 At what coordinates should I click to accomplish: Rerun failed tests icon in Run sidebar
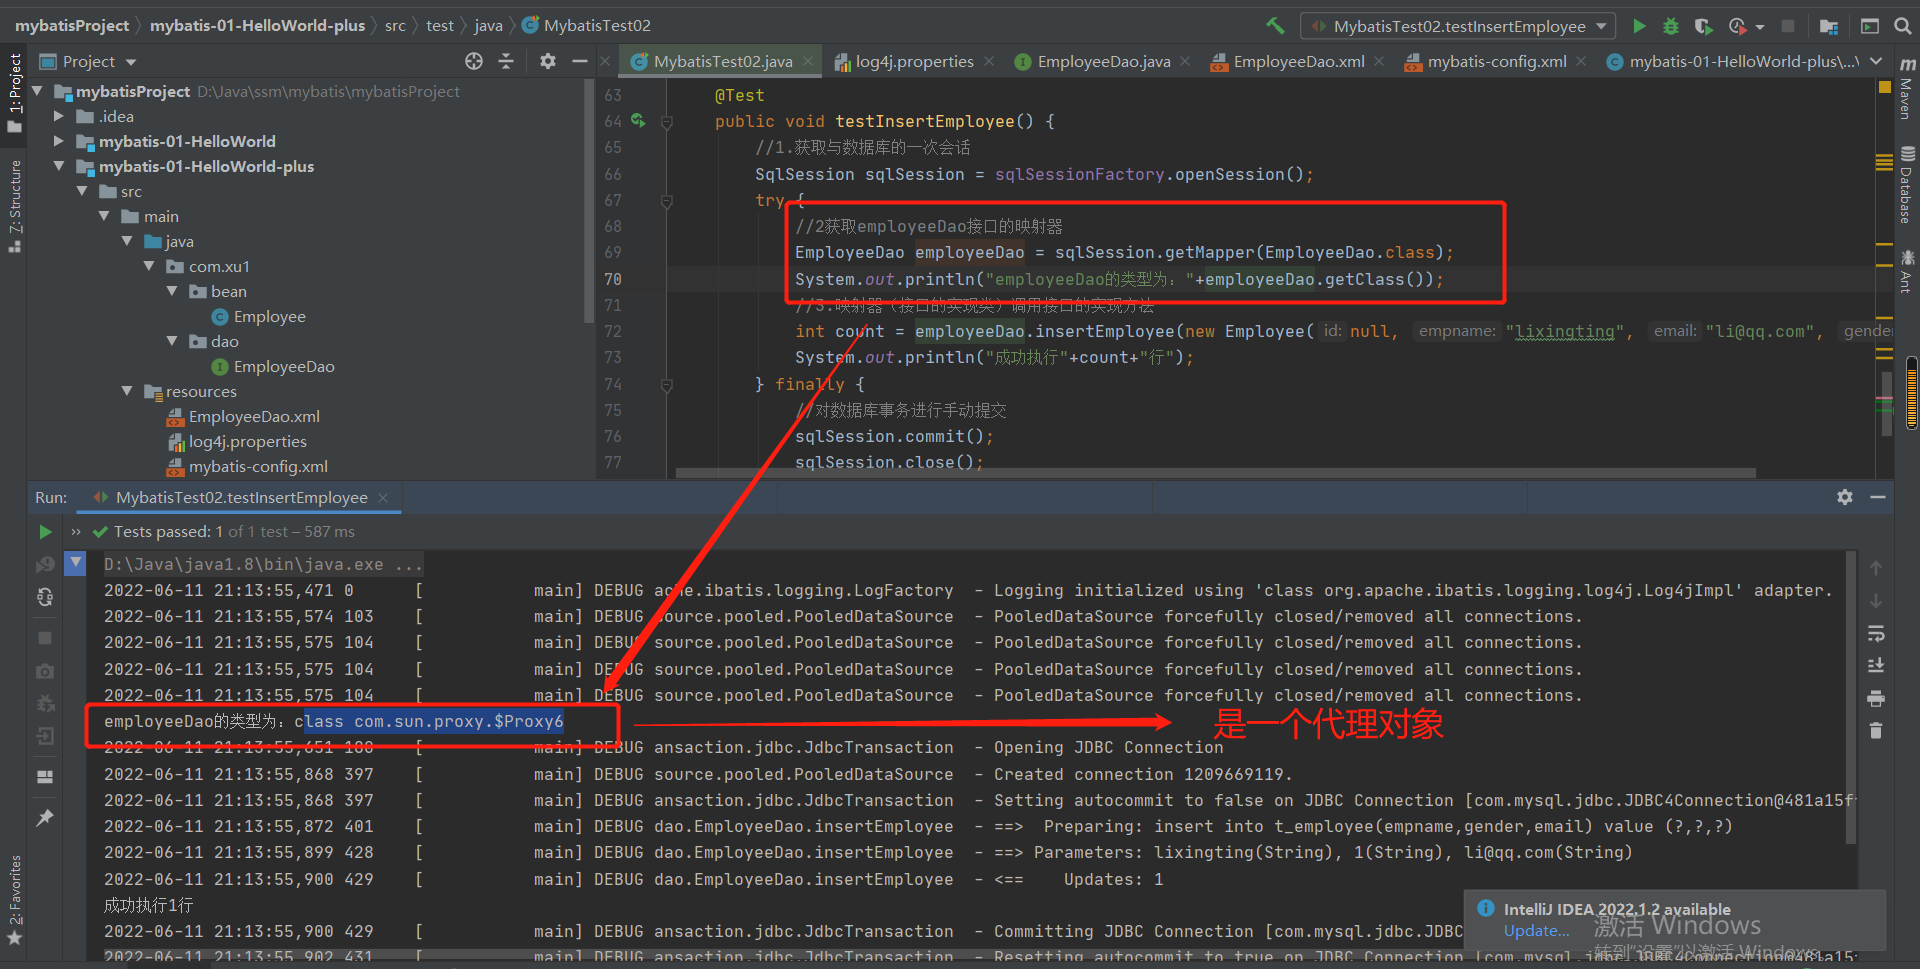tap(45, 564)
